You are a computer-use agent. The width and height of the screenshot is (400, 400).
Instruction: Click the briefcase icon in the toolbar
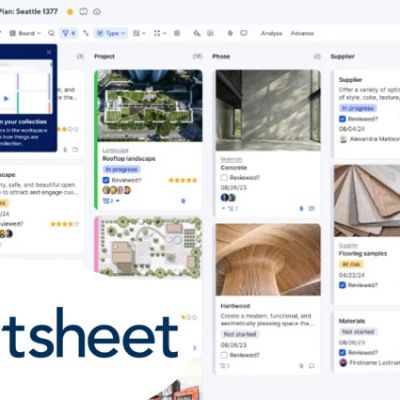[x=177, y=33]
